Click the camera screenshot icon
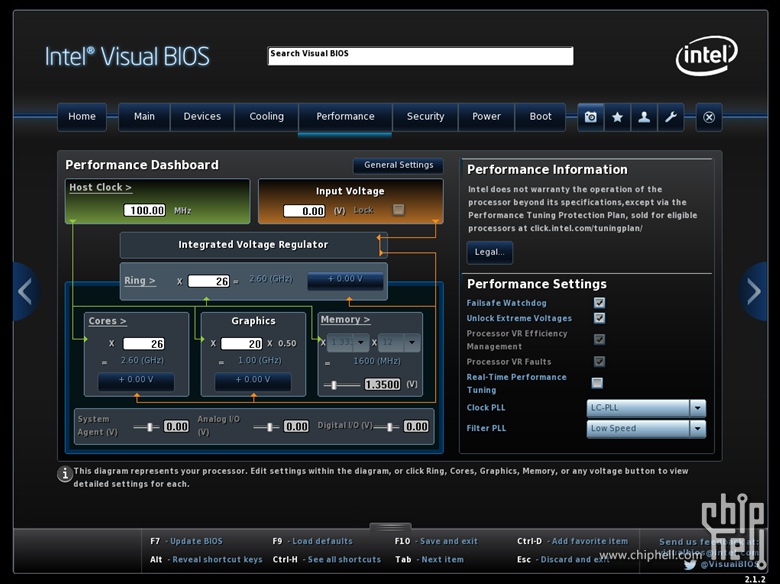Image resolution: width=780 pixels, height=584 pixels. (590, 117)
